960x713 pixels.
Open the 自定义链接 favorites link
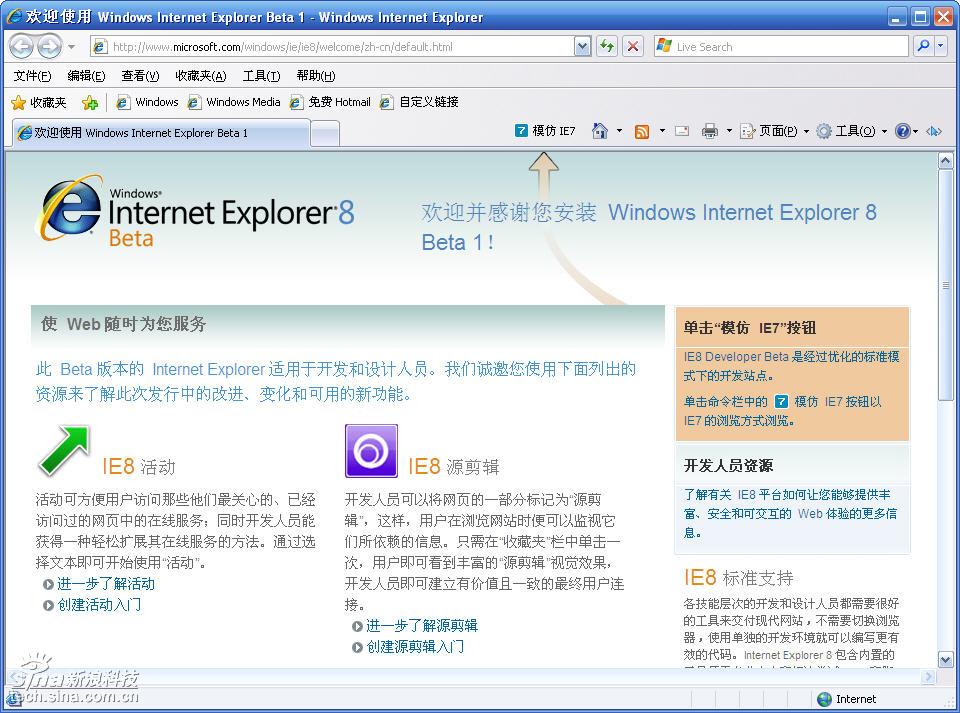tap(419, 102)
